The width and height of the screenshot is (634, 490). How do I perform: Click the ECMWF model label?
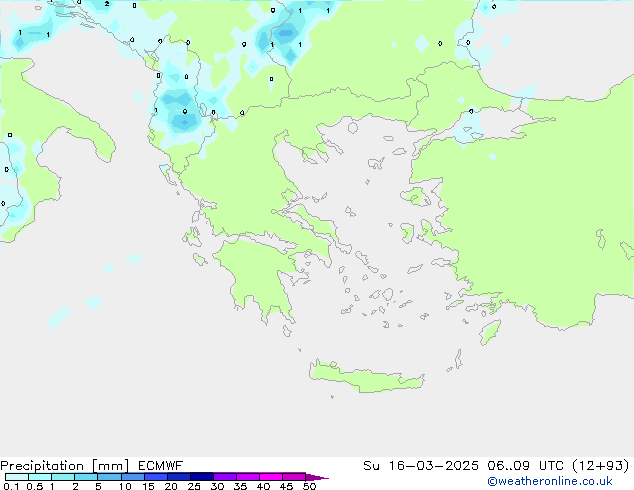coord(161,466)
